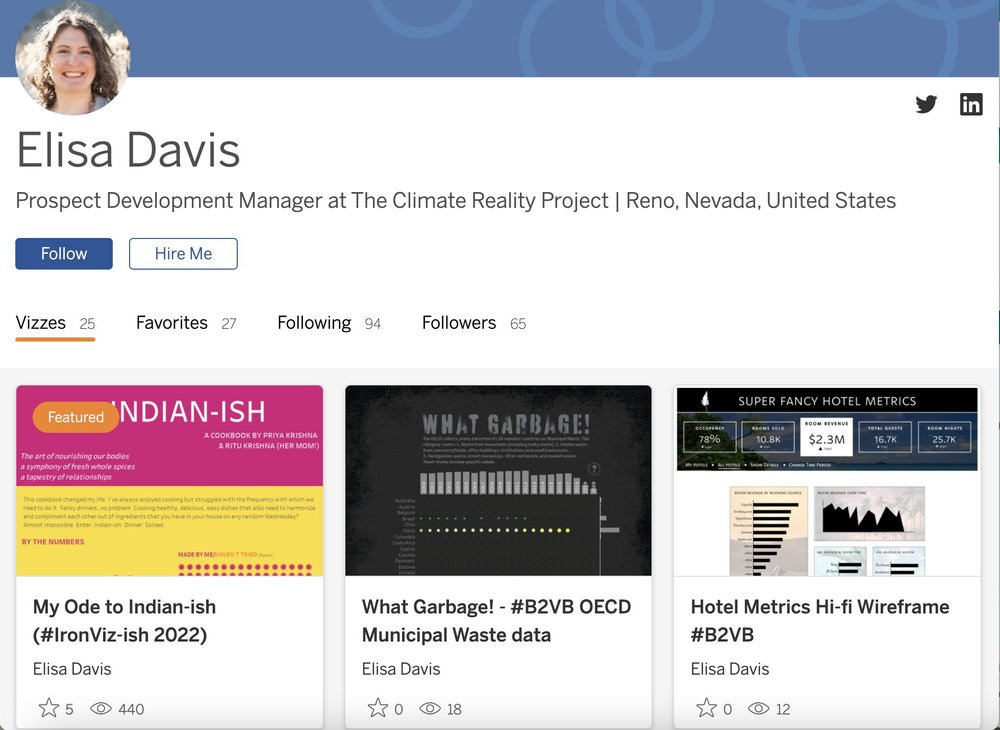
Task: Click the Elisa Davis profile name heading
Action: pos(128,150)
